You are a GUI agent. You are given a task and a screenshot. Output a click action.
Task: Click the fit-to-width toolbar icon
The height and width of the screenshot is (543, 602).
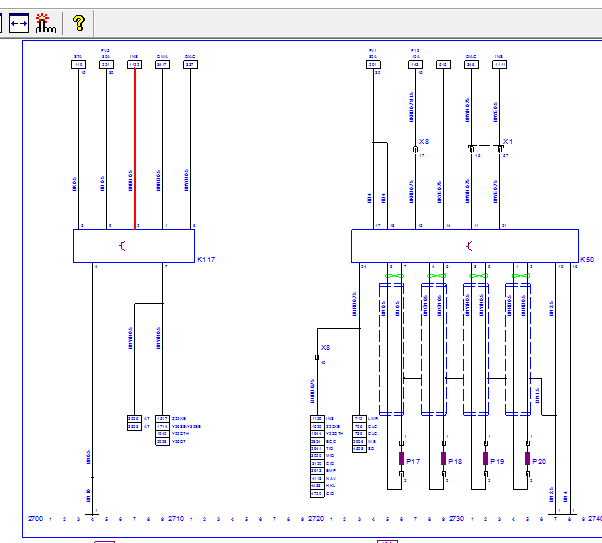(x=19, y=23)
